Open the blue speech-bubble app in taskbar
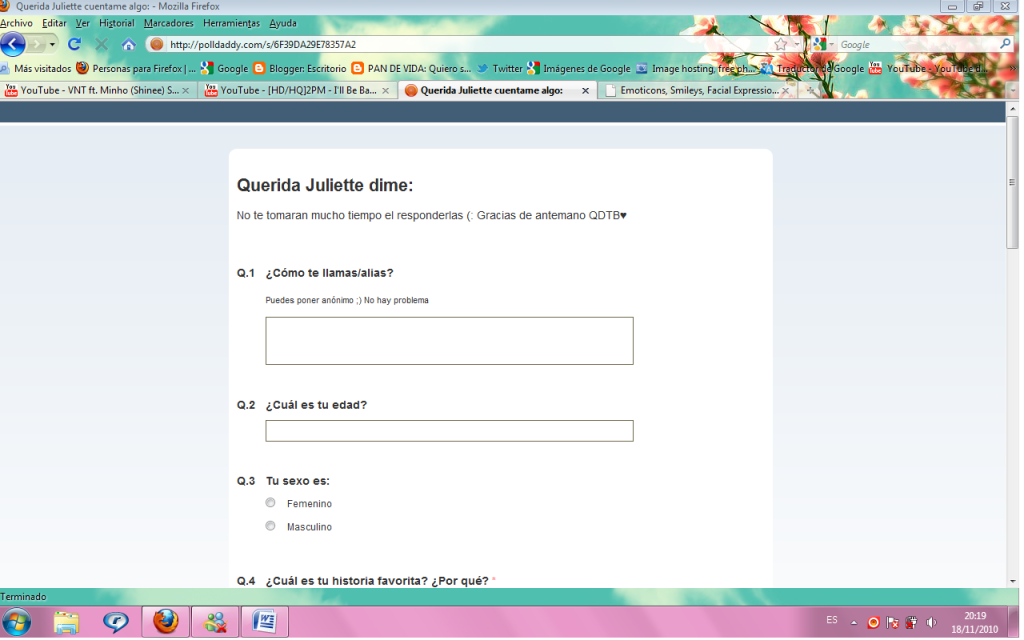The width and height of the screenshot is (1024, 640). click(x=116, y=622)
